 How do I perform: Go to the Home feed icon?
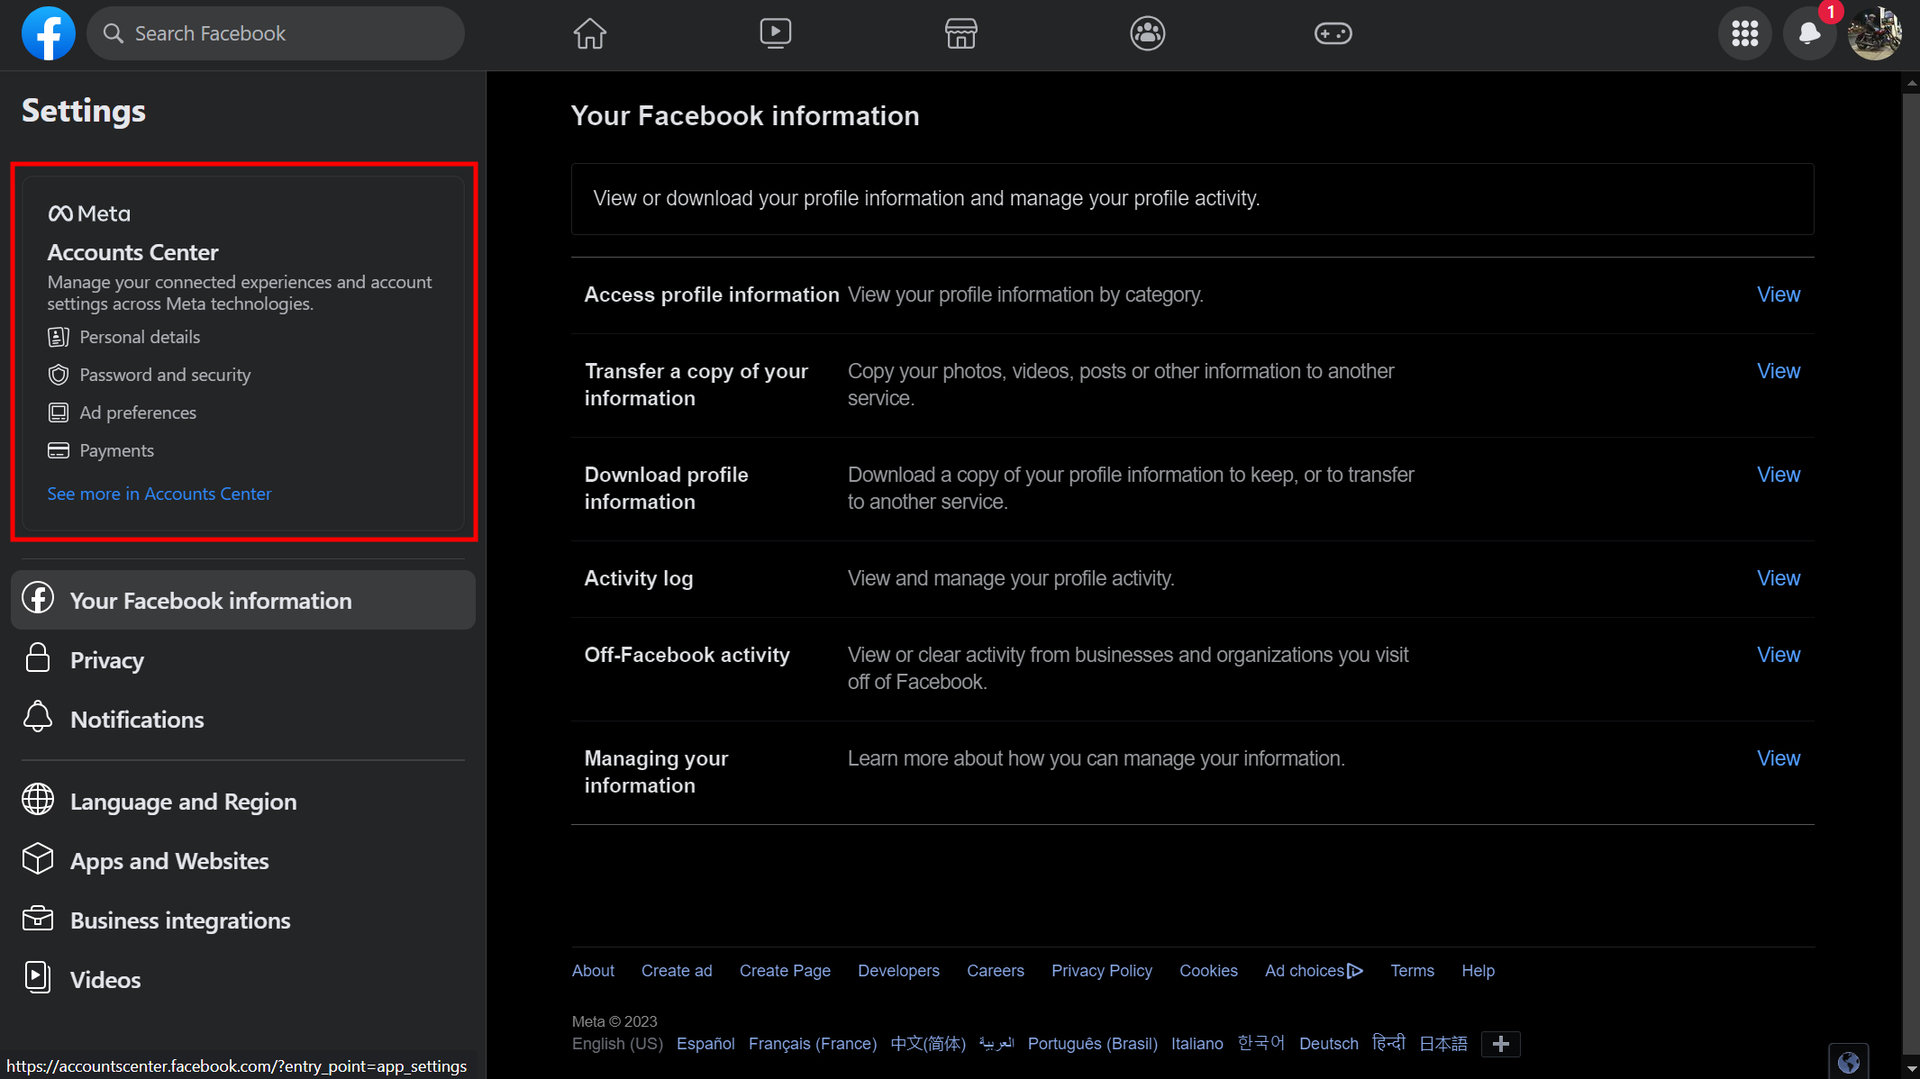click(589, 34)
